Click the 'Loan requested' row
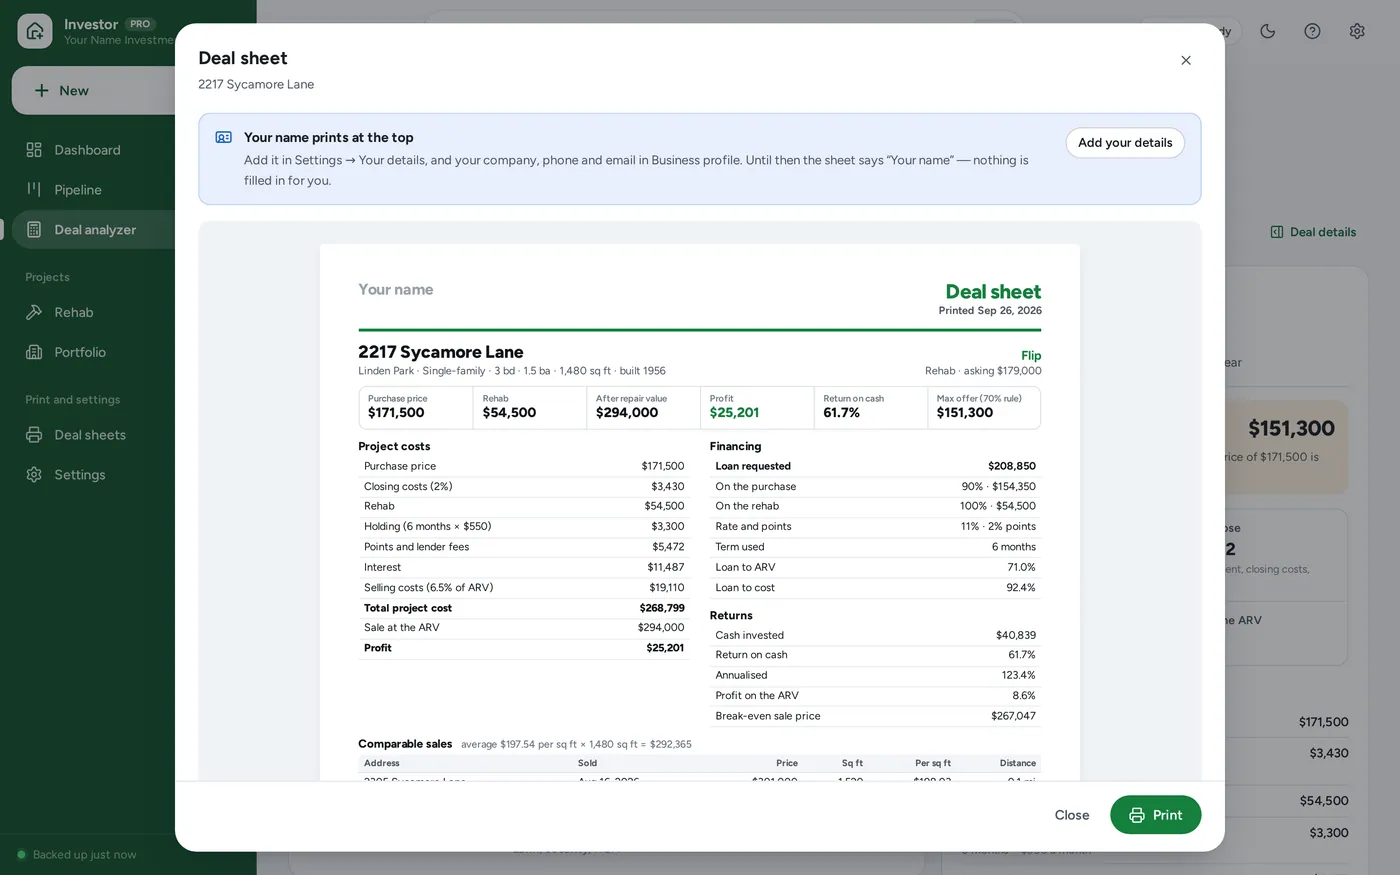The width and height of the screenshot is (1400, 875). click(875, 466)
